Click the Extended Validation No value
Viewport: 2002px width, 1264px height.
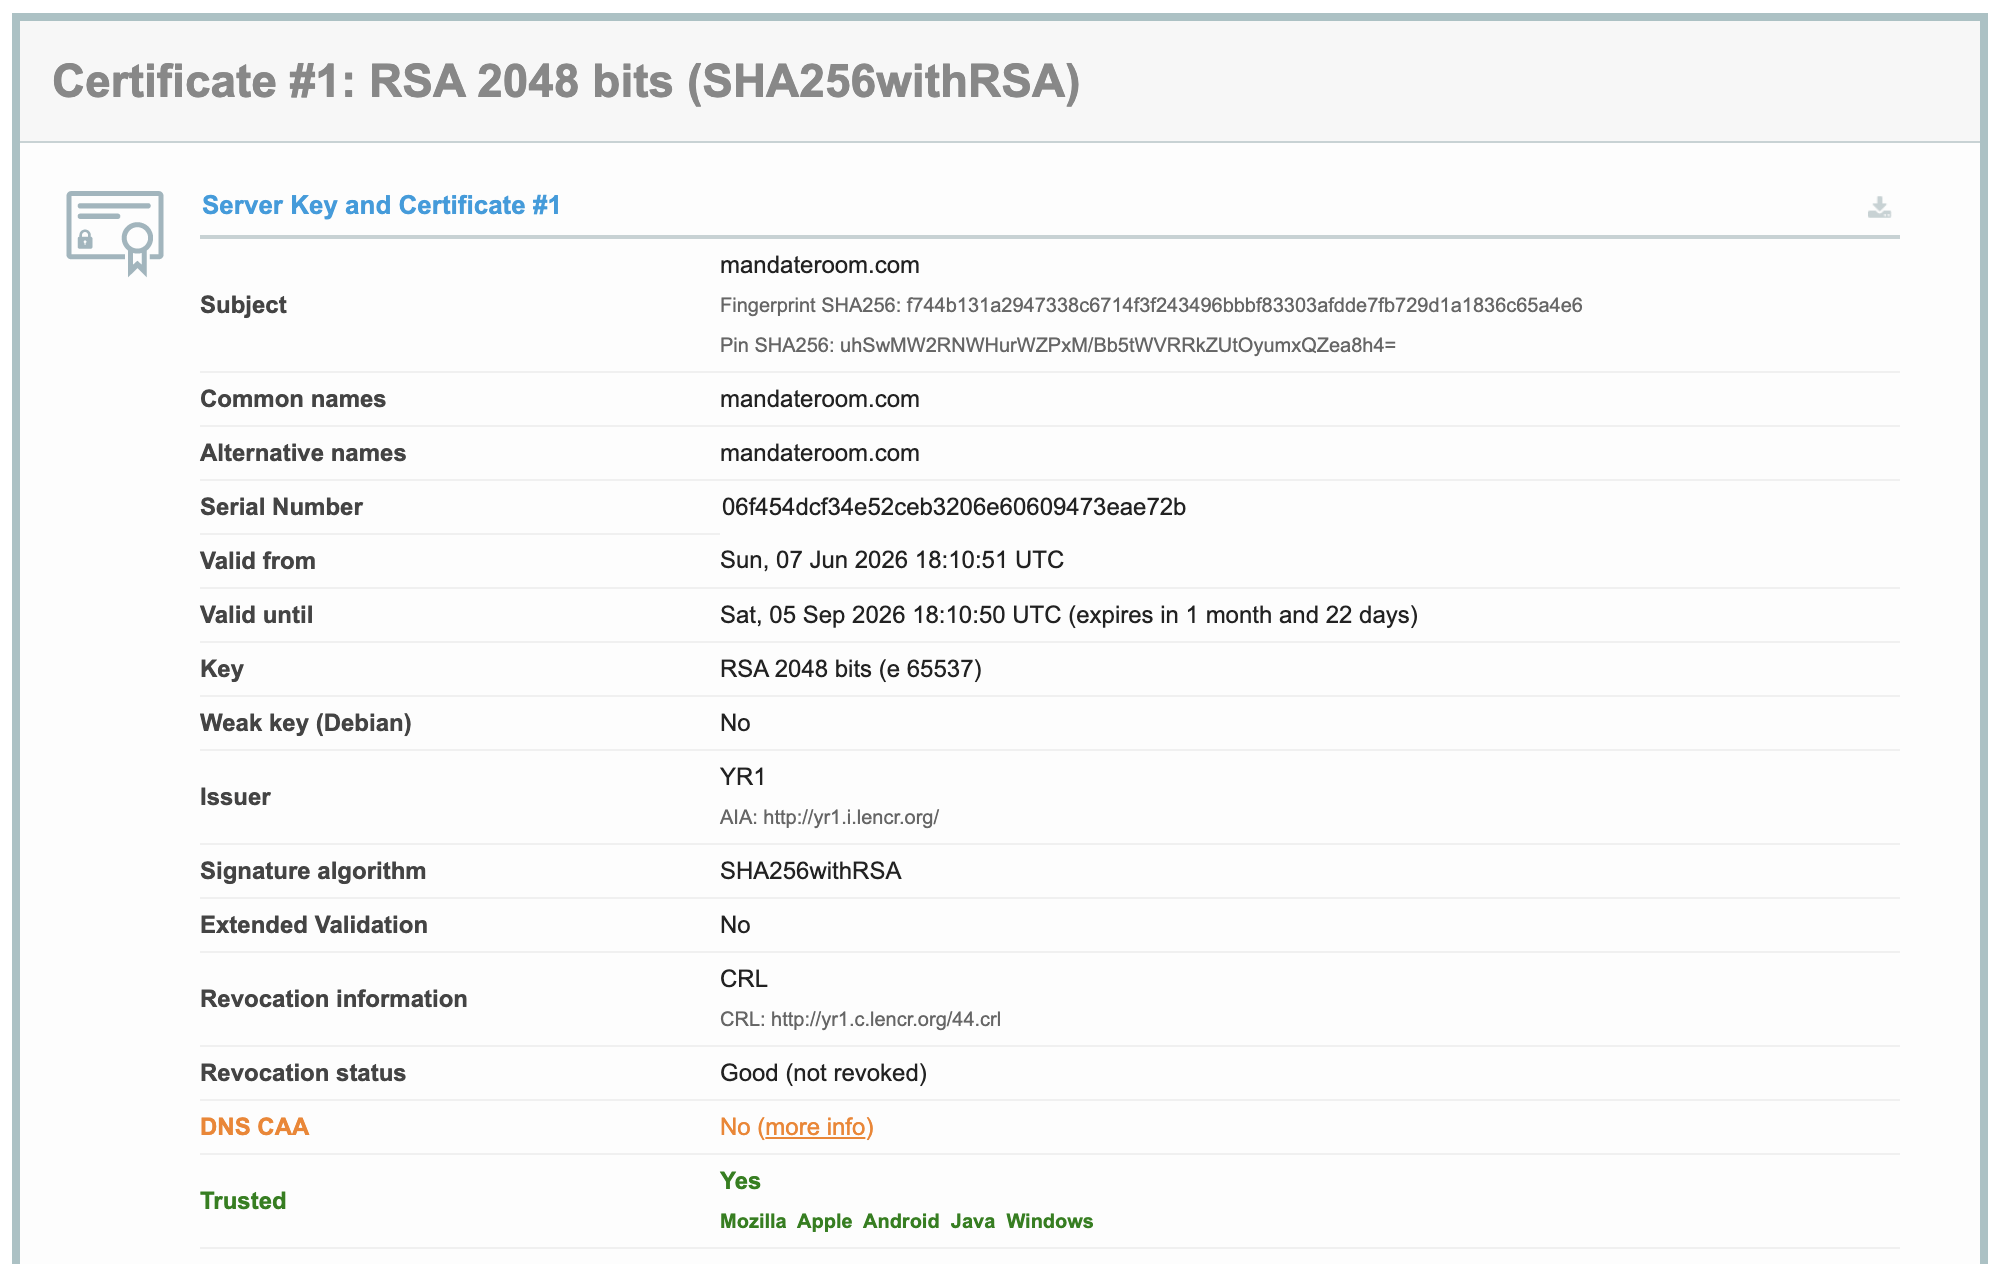pyautogui.click(x=735, y=925)
